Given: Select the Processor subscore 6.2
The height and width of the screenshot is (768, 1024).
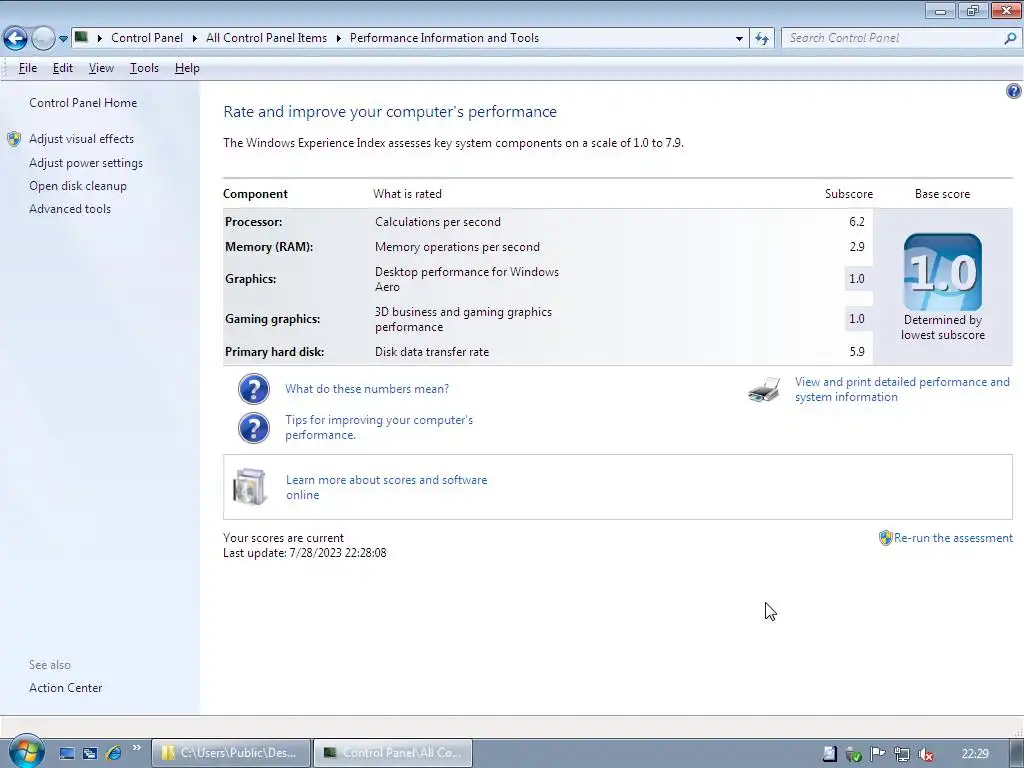Looking at the screenshot, I should click(857, 221).
